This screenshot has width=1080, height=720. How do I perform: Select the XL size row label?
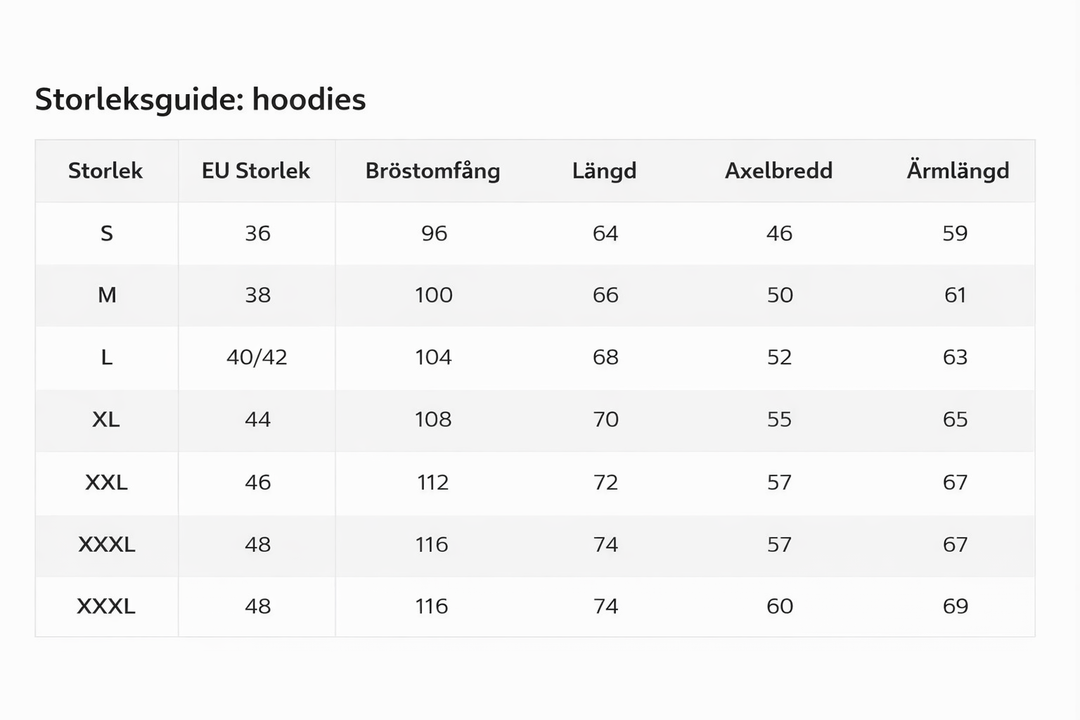(x=106, y=420)
